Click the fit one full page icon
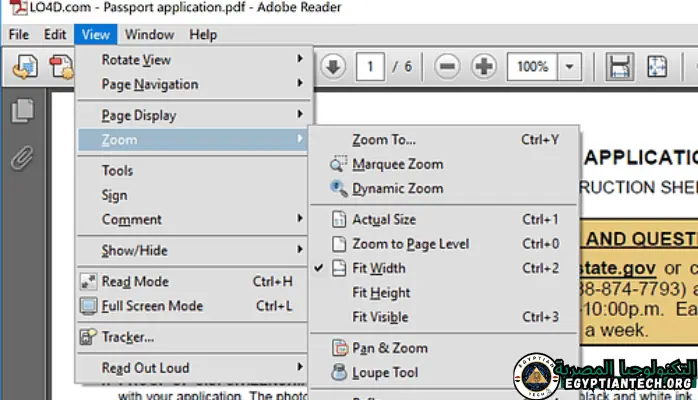 (x=657, y=67)
